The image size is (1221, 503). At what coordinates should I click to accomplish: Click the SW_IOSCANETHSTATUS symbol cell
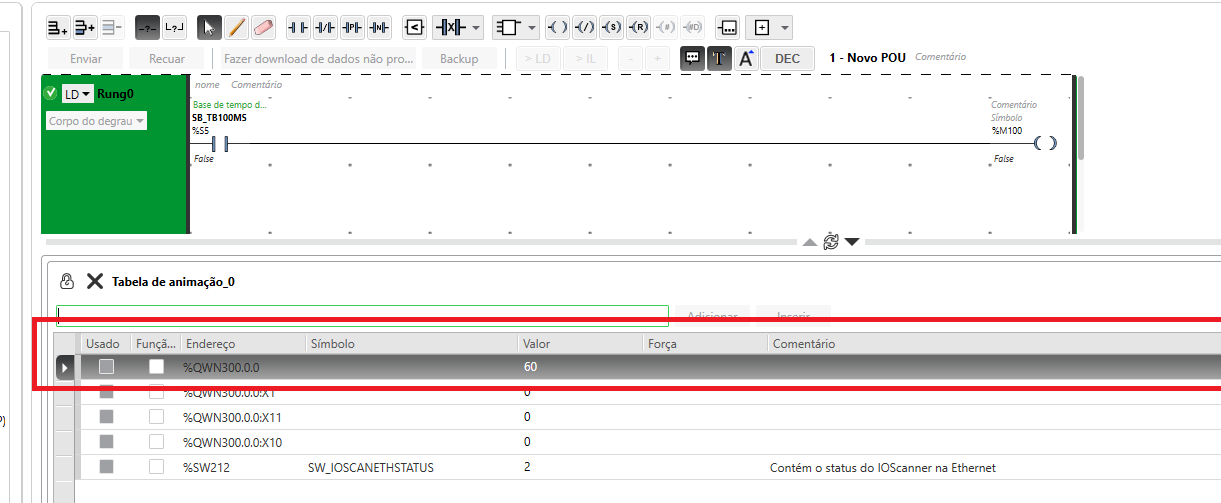(x=372, y=467)
